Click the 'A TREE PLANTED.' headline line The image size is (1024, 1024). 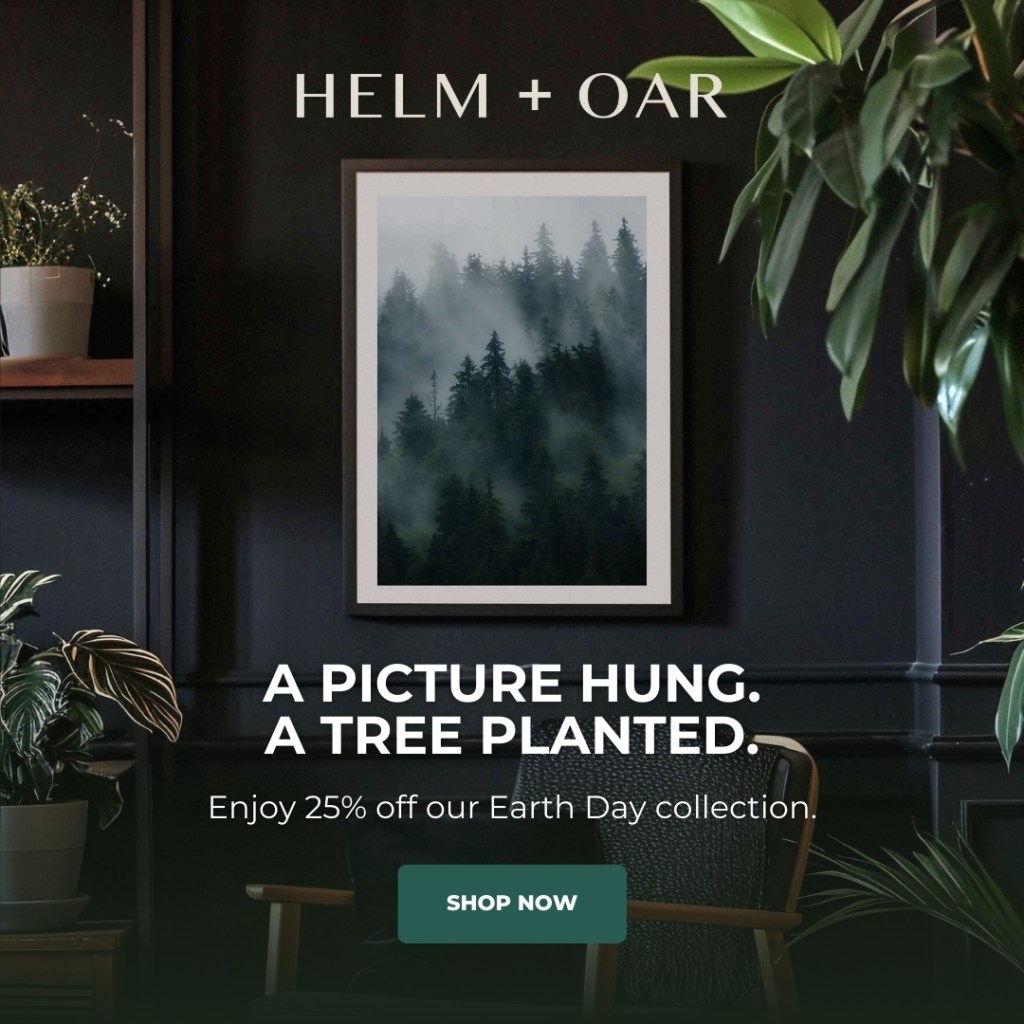511,736
